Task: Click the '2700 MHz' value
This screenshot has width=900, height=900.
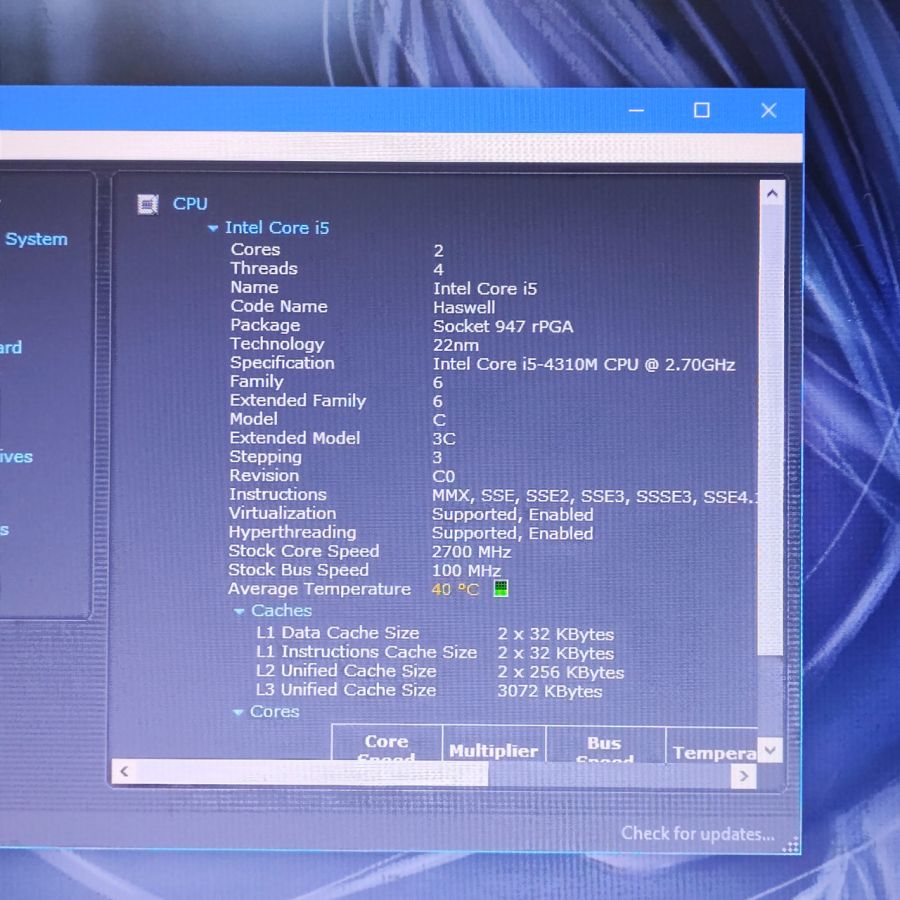Action: (471, 552)
